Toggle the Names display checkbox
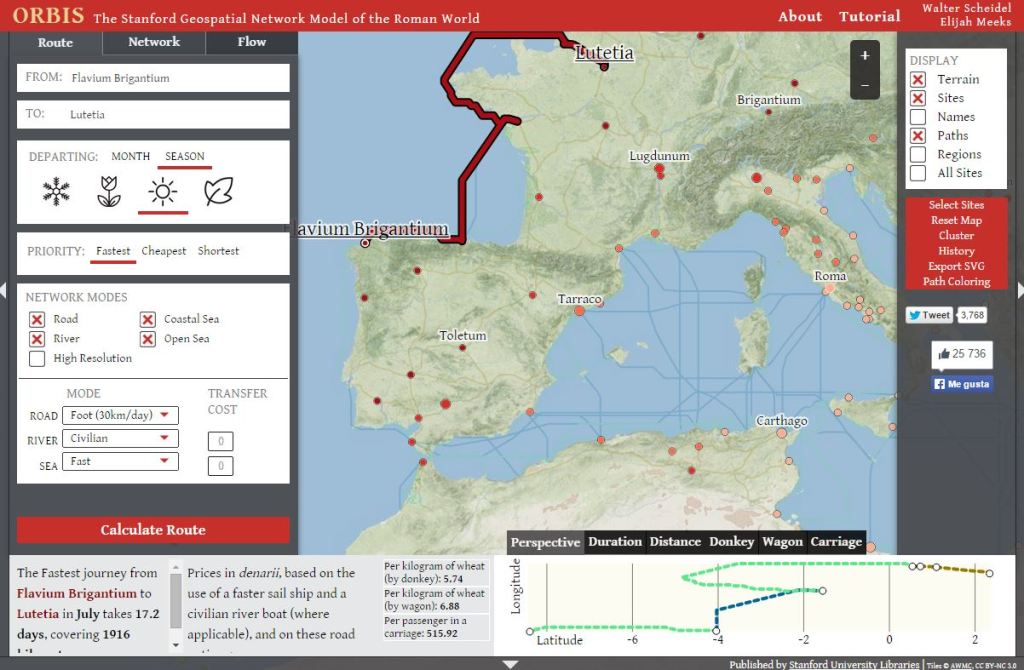The image size is (1024, 670). (x=918, y=117)
